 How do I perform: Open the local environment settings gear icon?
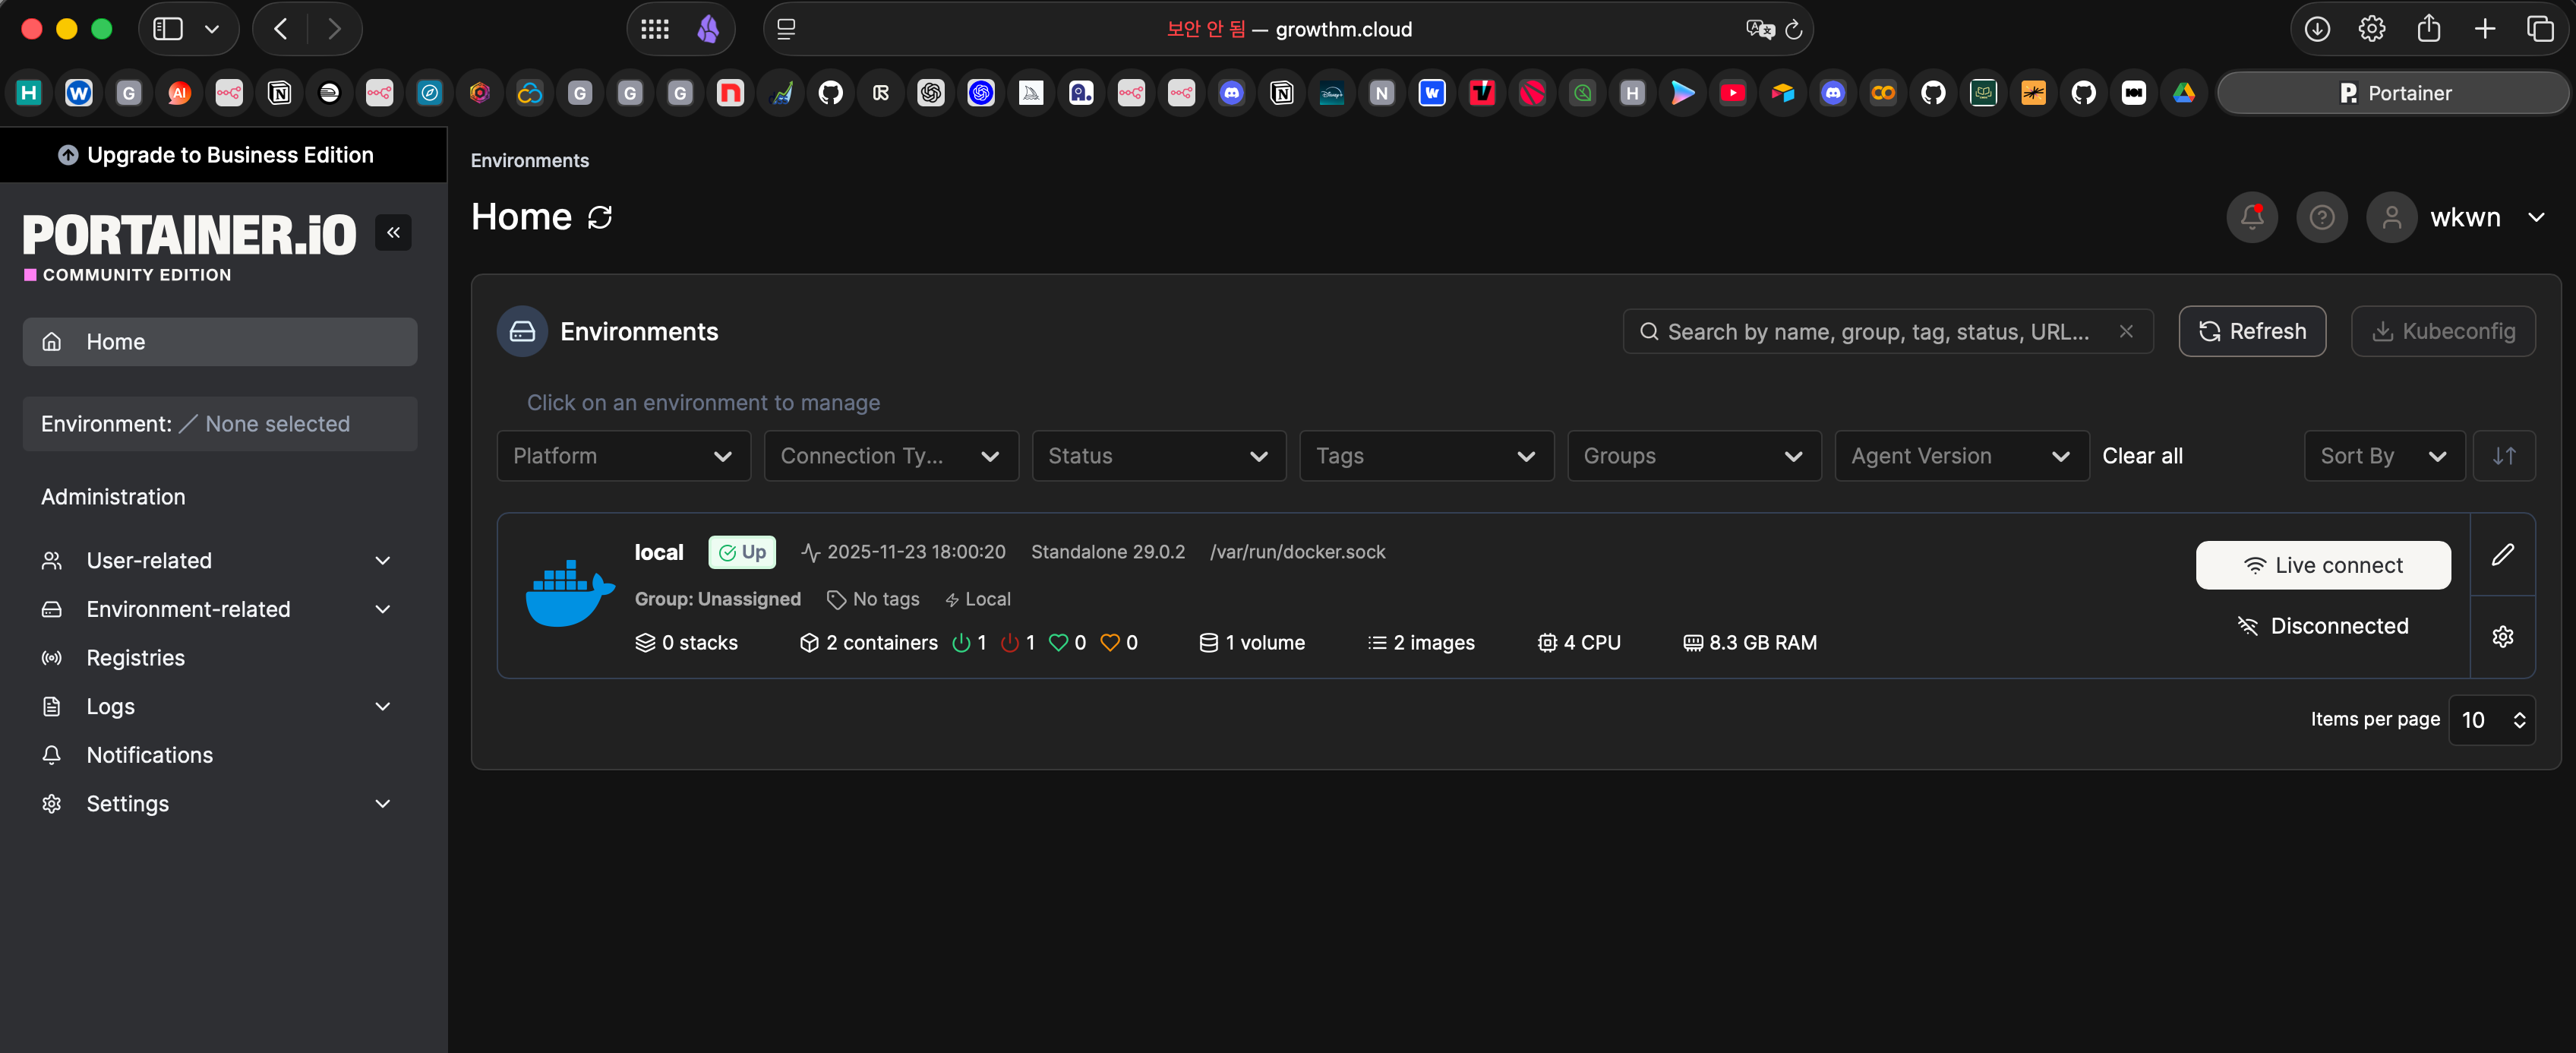click(2503, 635)
